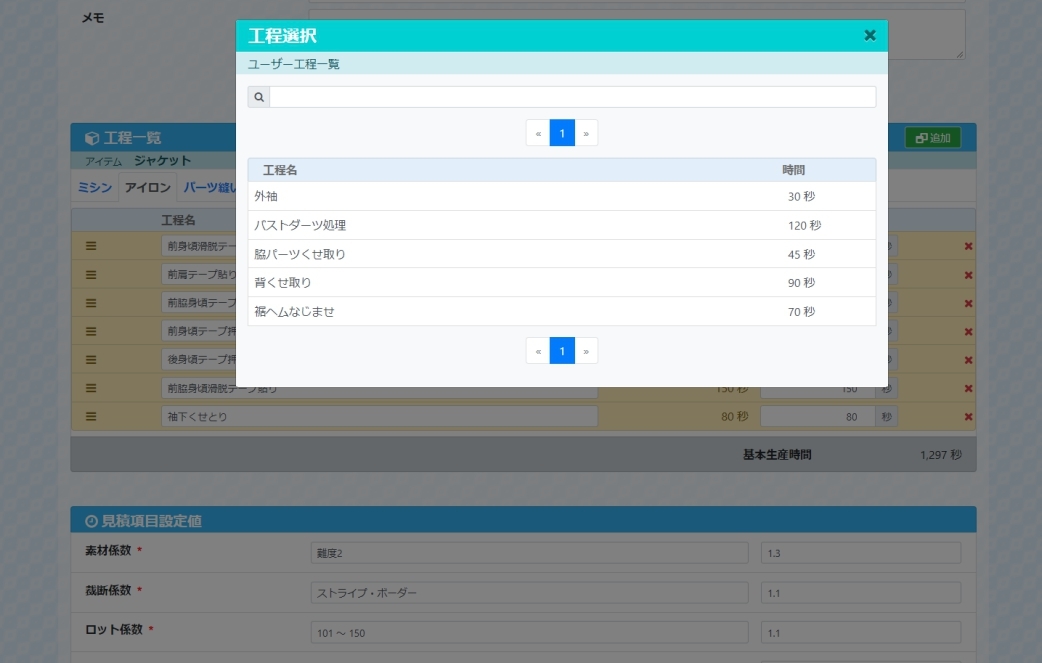
Task: Go to next page above the process table
Action: tap(586, 133)
